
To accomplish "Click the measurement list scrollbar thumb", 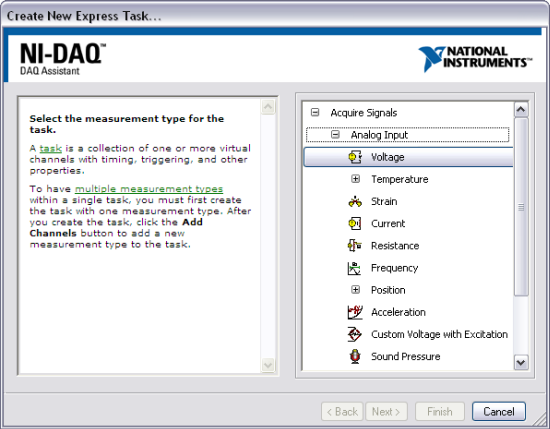I will coord(521,207).
